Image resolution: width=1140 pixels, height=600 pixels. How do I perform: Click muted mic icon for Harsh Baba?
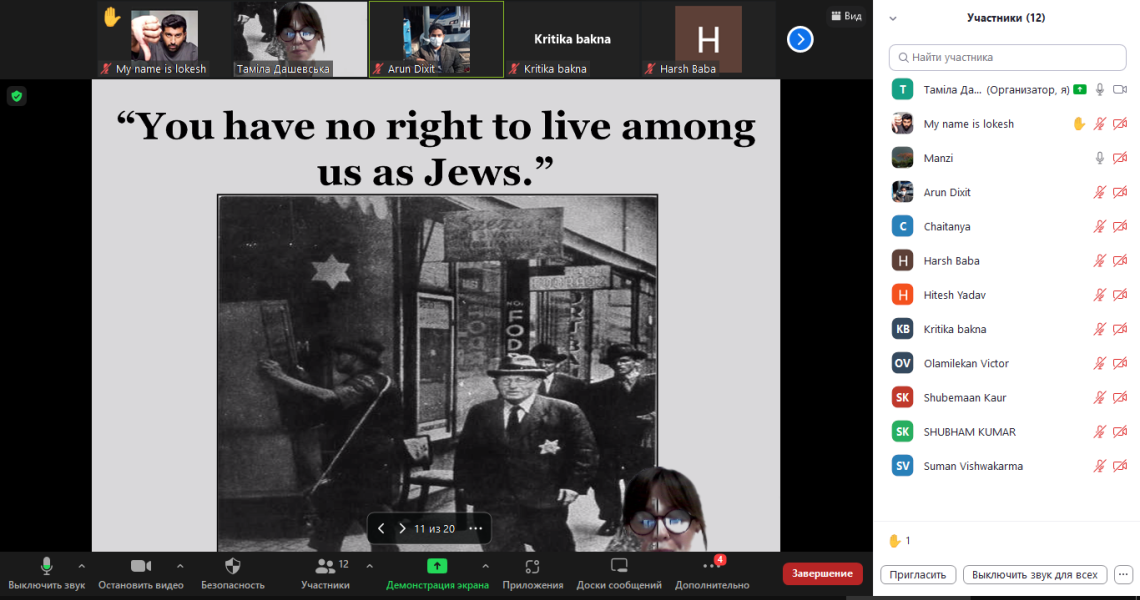[1099, 260]
